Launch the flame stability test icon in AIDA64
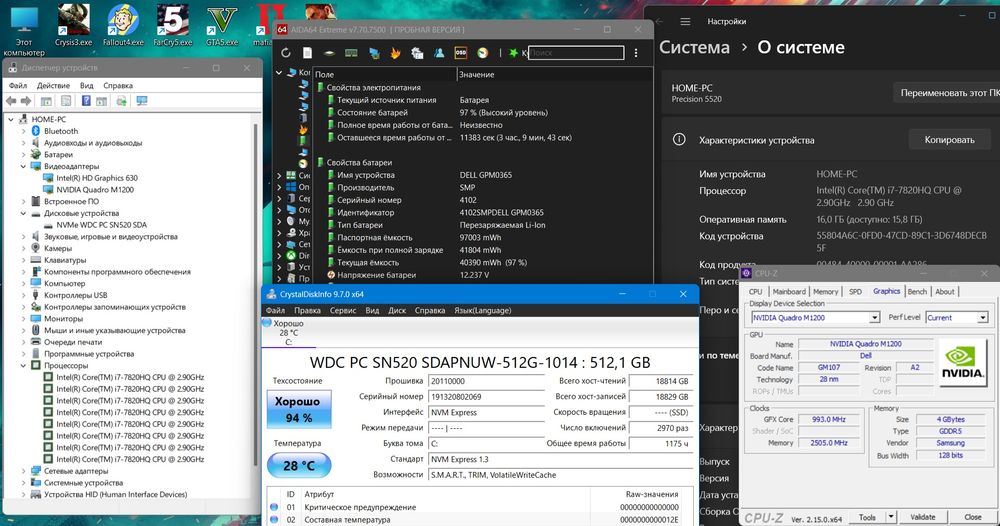The image size is (1000, 526). tap(395, 53)
